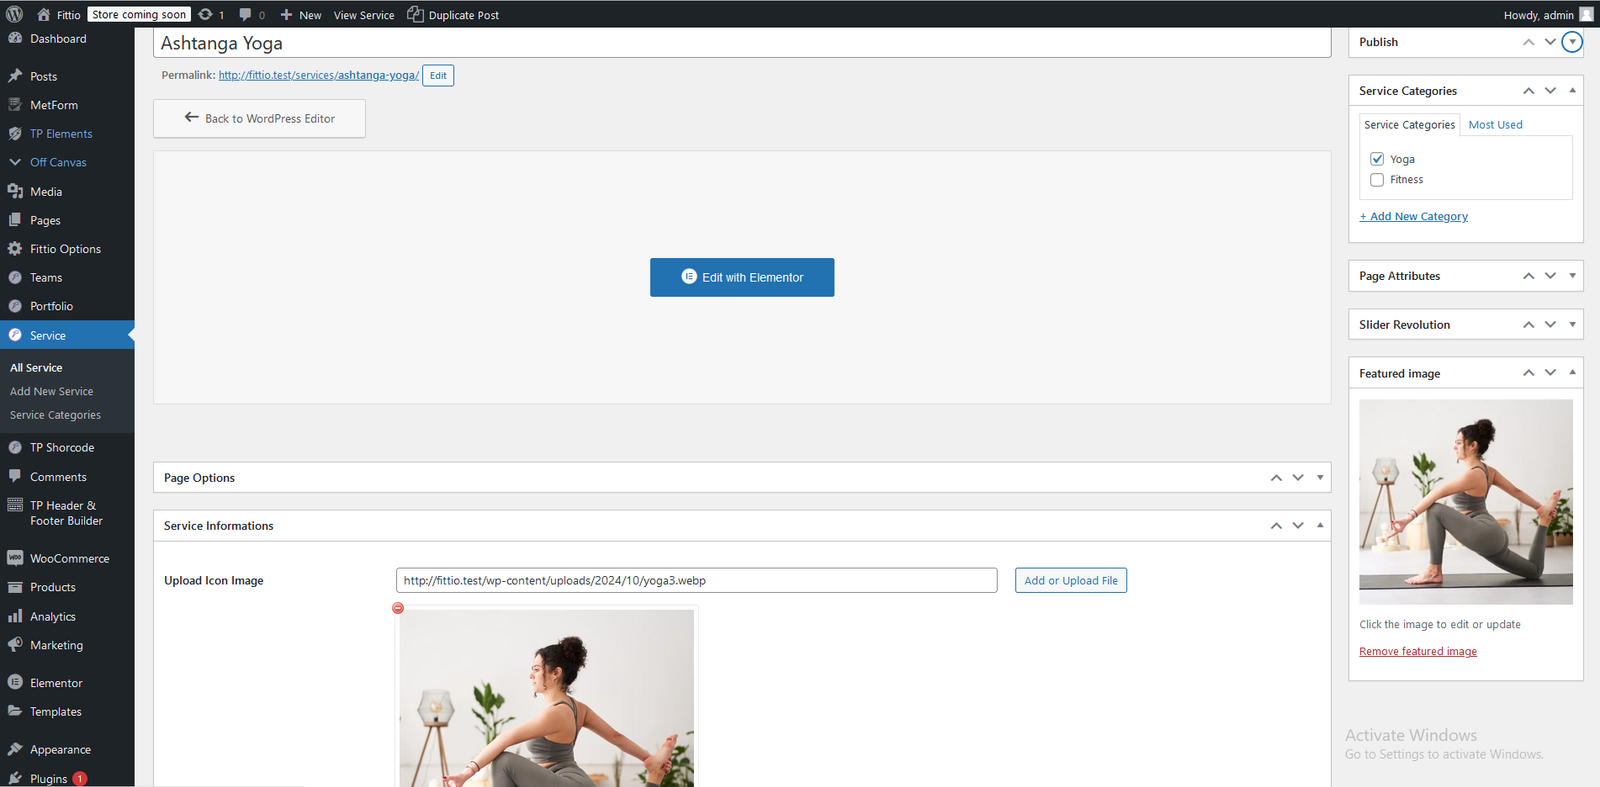Image resolution: width=1600 pixels, height=787 pixels.
Task: Open the Elementor sidebar menu icon
Action: (x=15, y=682)
